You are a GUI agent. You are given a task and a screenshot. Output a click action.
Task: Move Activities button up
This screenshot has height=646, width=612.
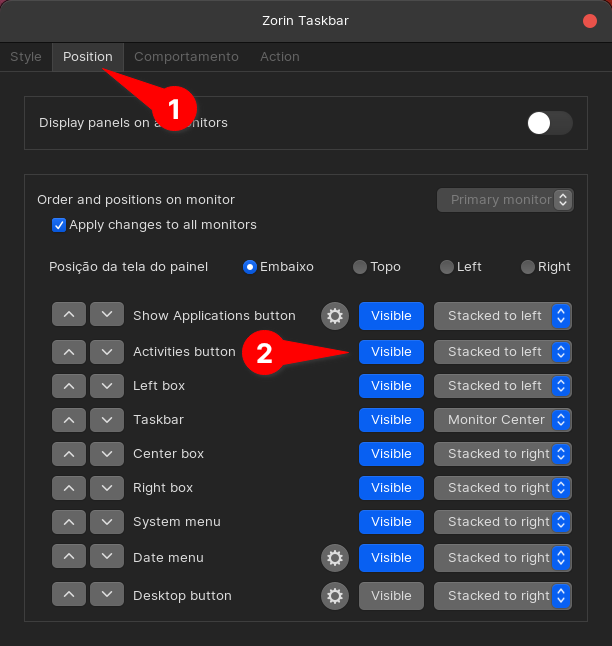coord(69,352)
